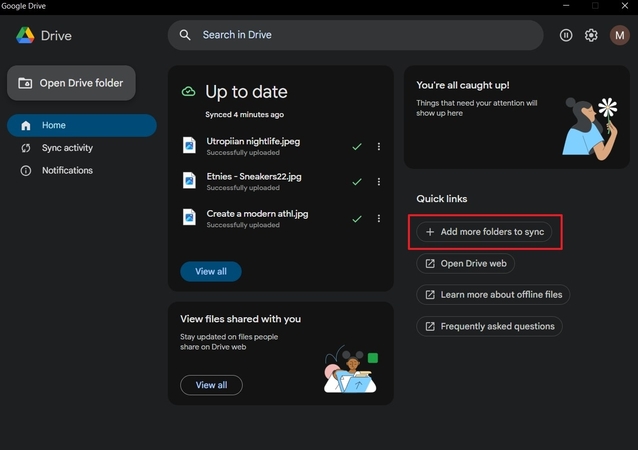Click the pause syncing icon
This screenshot has height=450, width=638.
(x=566, y=35)
